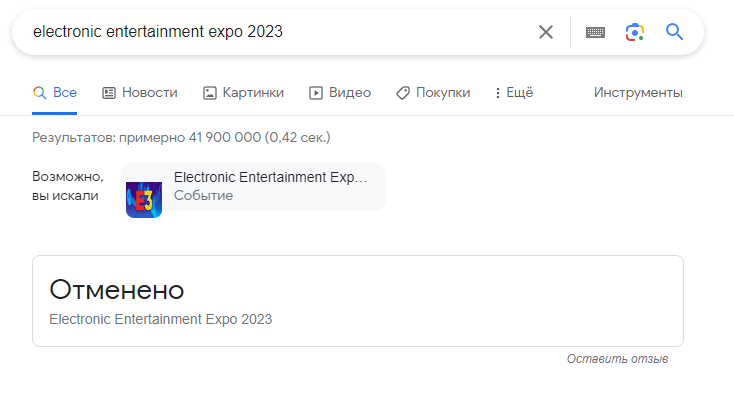
Task: Clear the search query with X icon
Action: [x=546, y=32]
